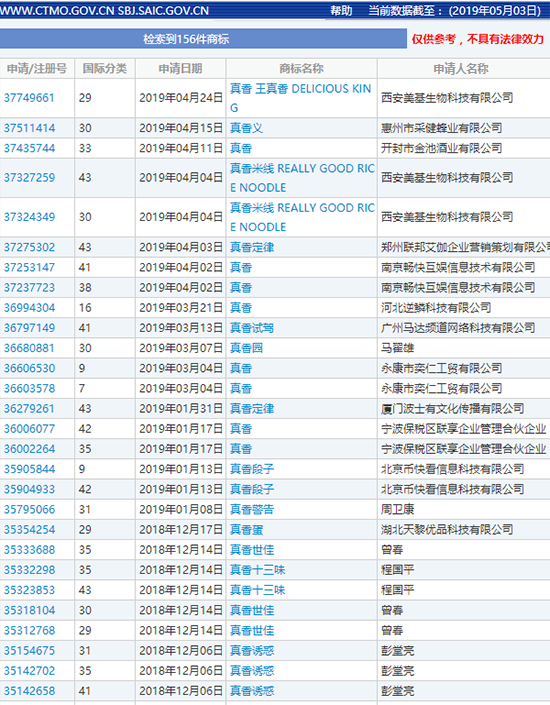Open registration number 35905844
This screenshot has width=550, height=705.
[29, 469]
